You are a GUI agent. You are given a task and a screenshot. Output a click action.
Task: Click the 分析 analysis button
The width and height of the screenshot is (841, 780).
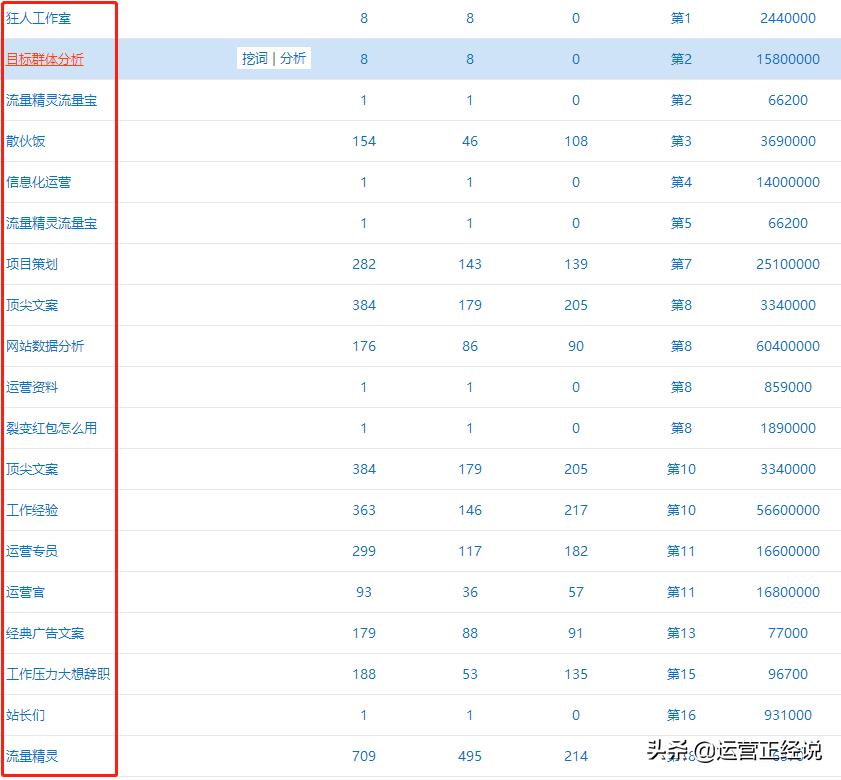click(292, 59)
